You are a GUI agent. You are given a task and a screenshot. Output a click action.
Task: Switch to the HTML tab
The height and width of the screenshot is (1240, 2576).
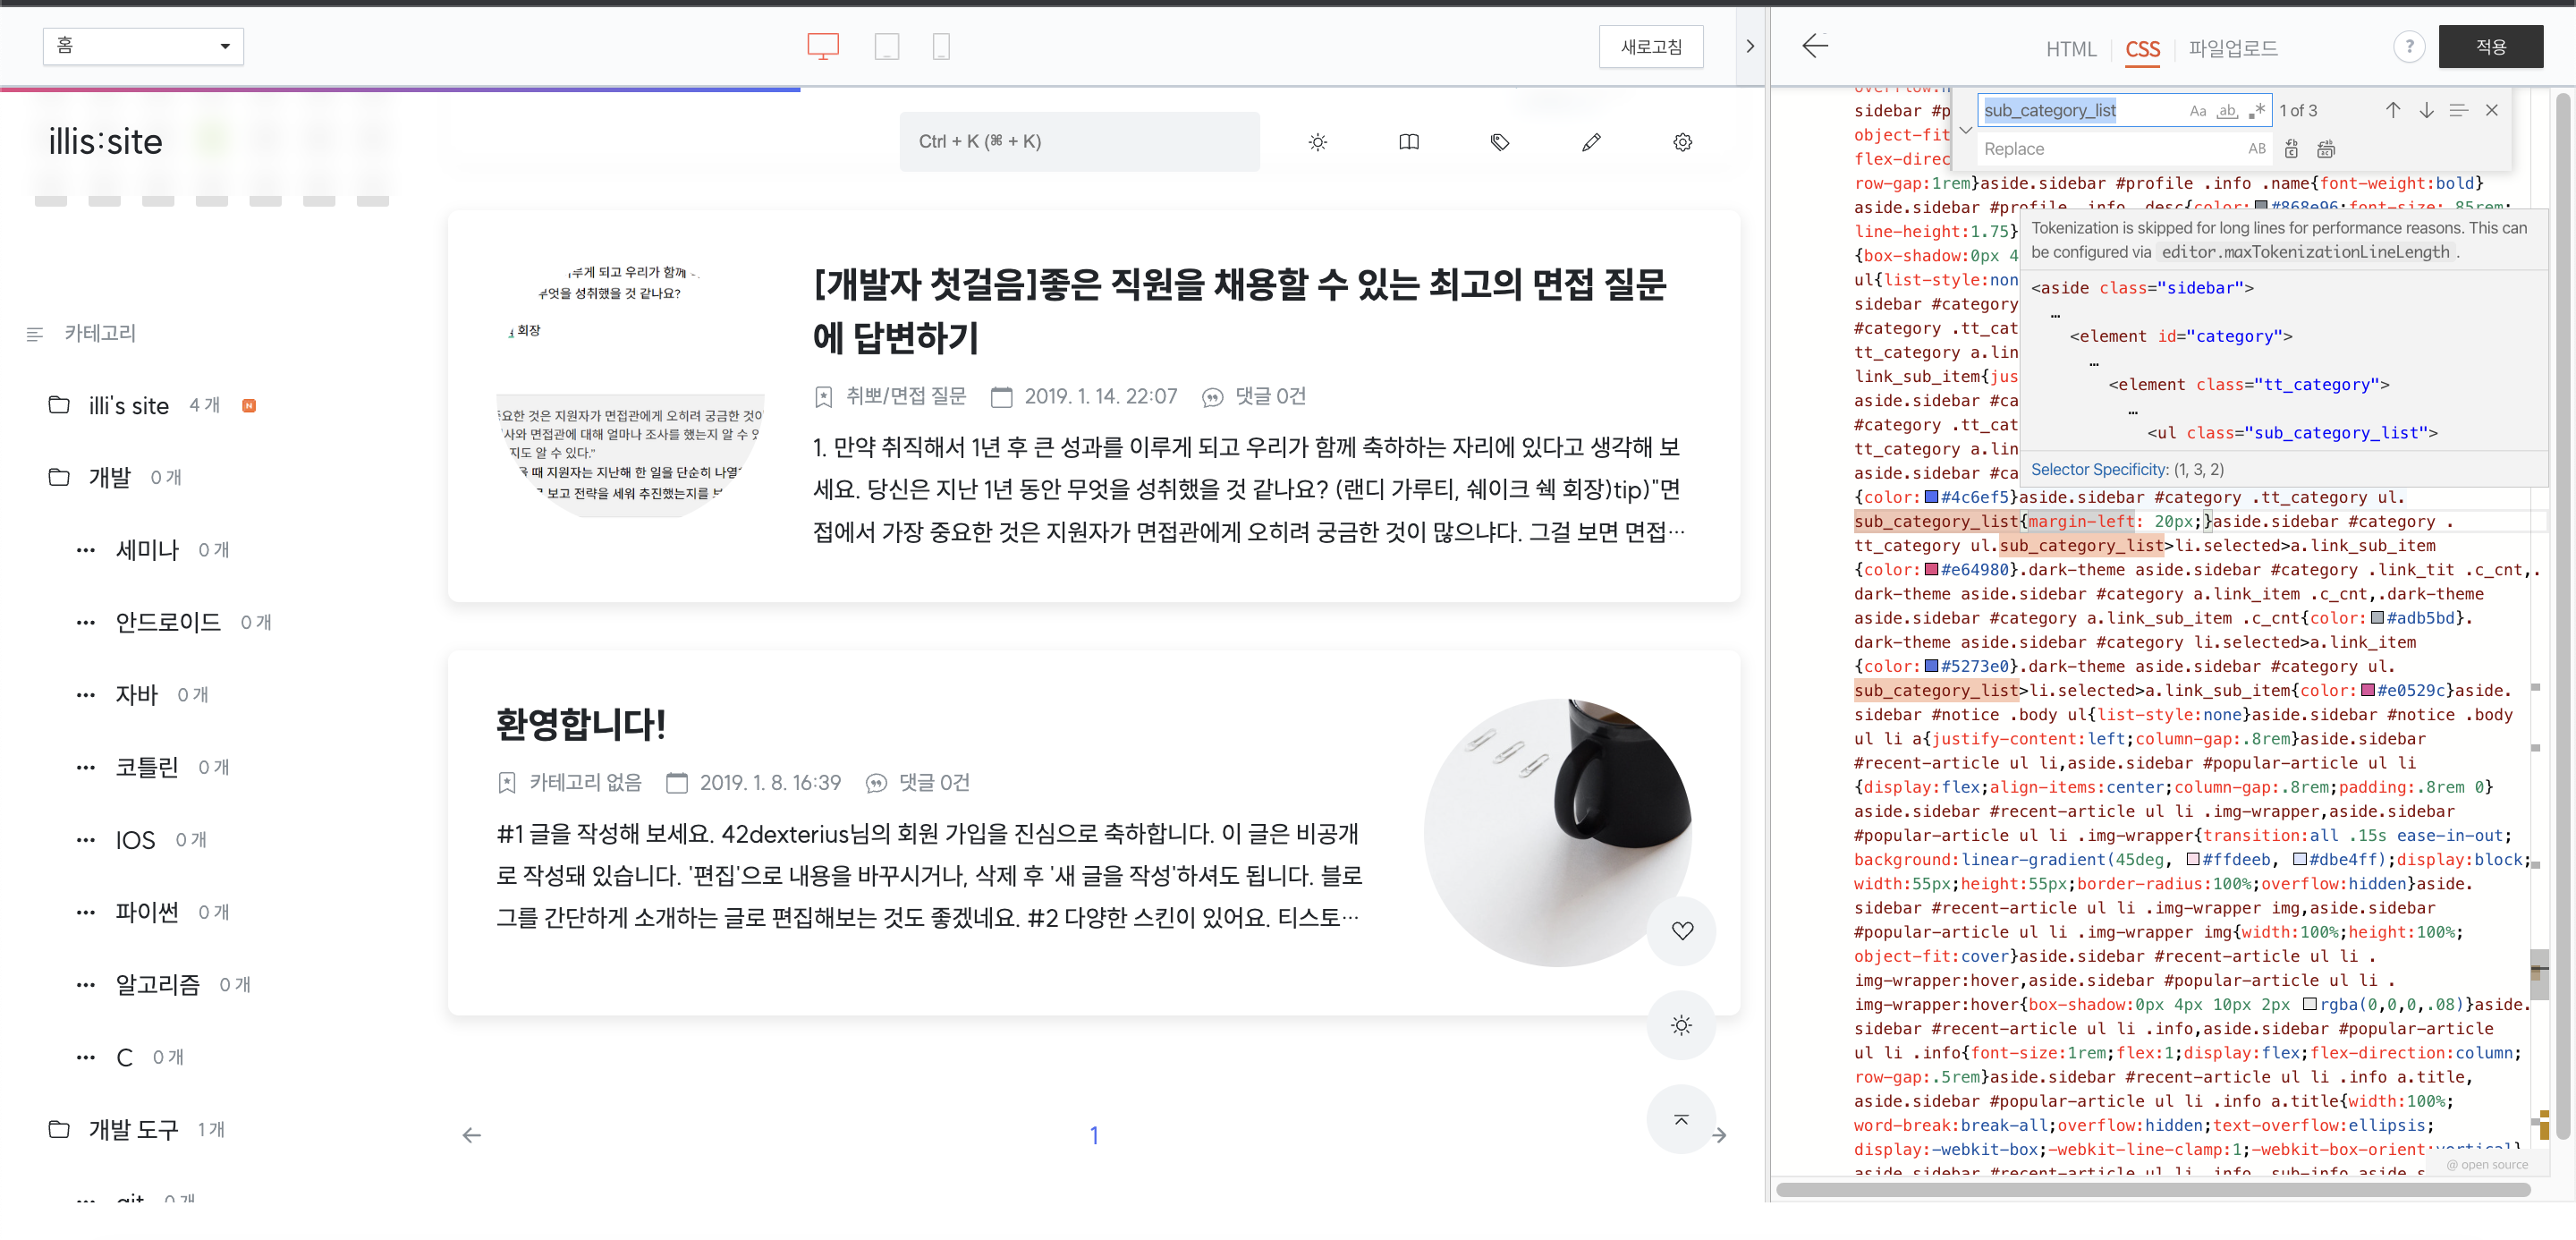(x=2070, y=49)
